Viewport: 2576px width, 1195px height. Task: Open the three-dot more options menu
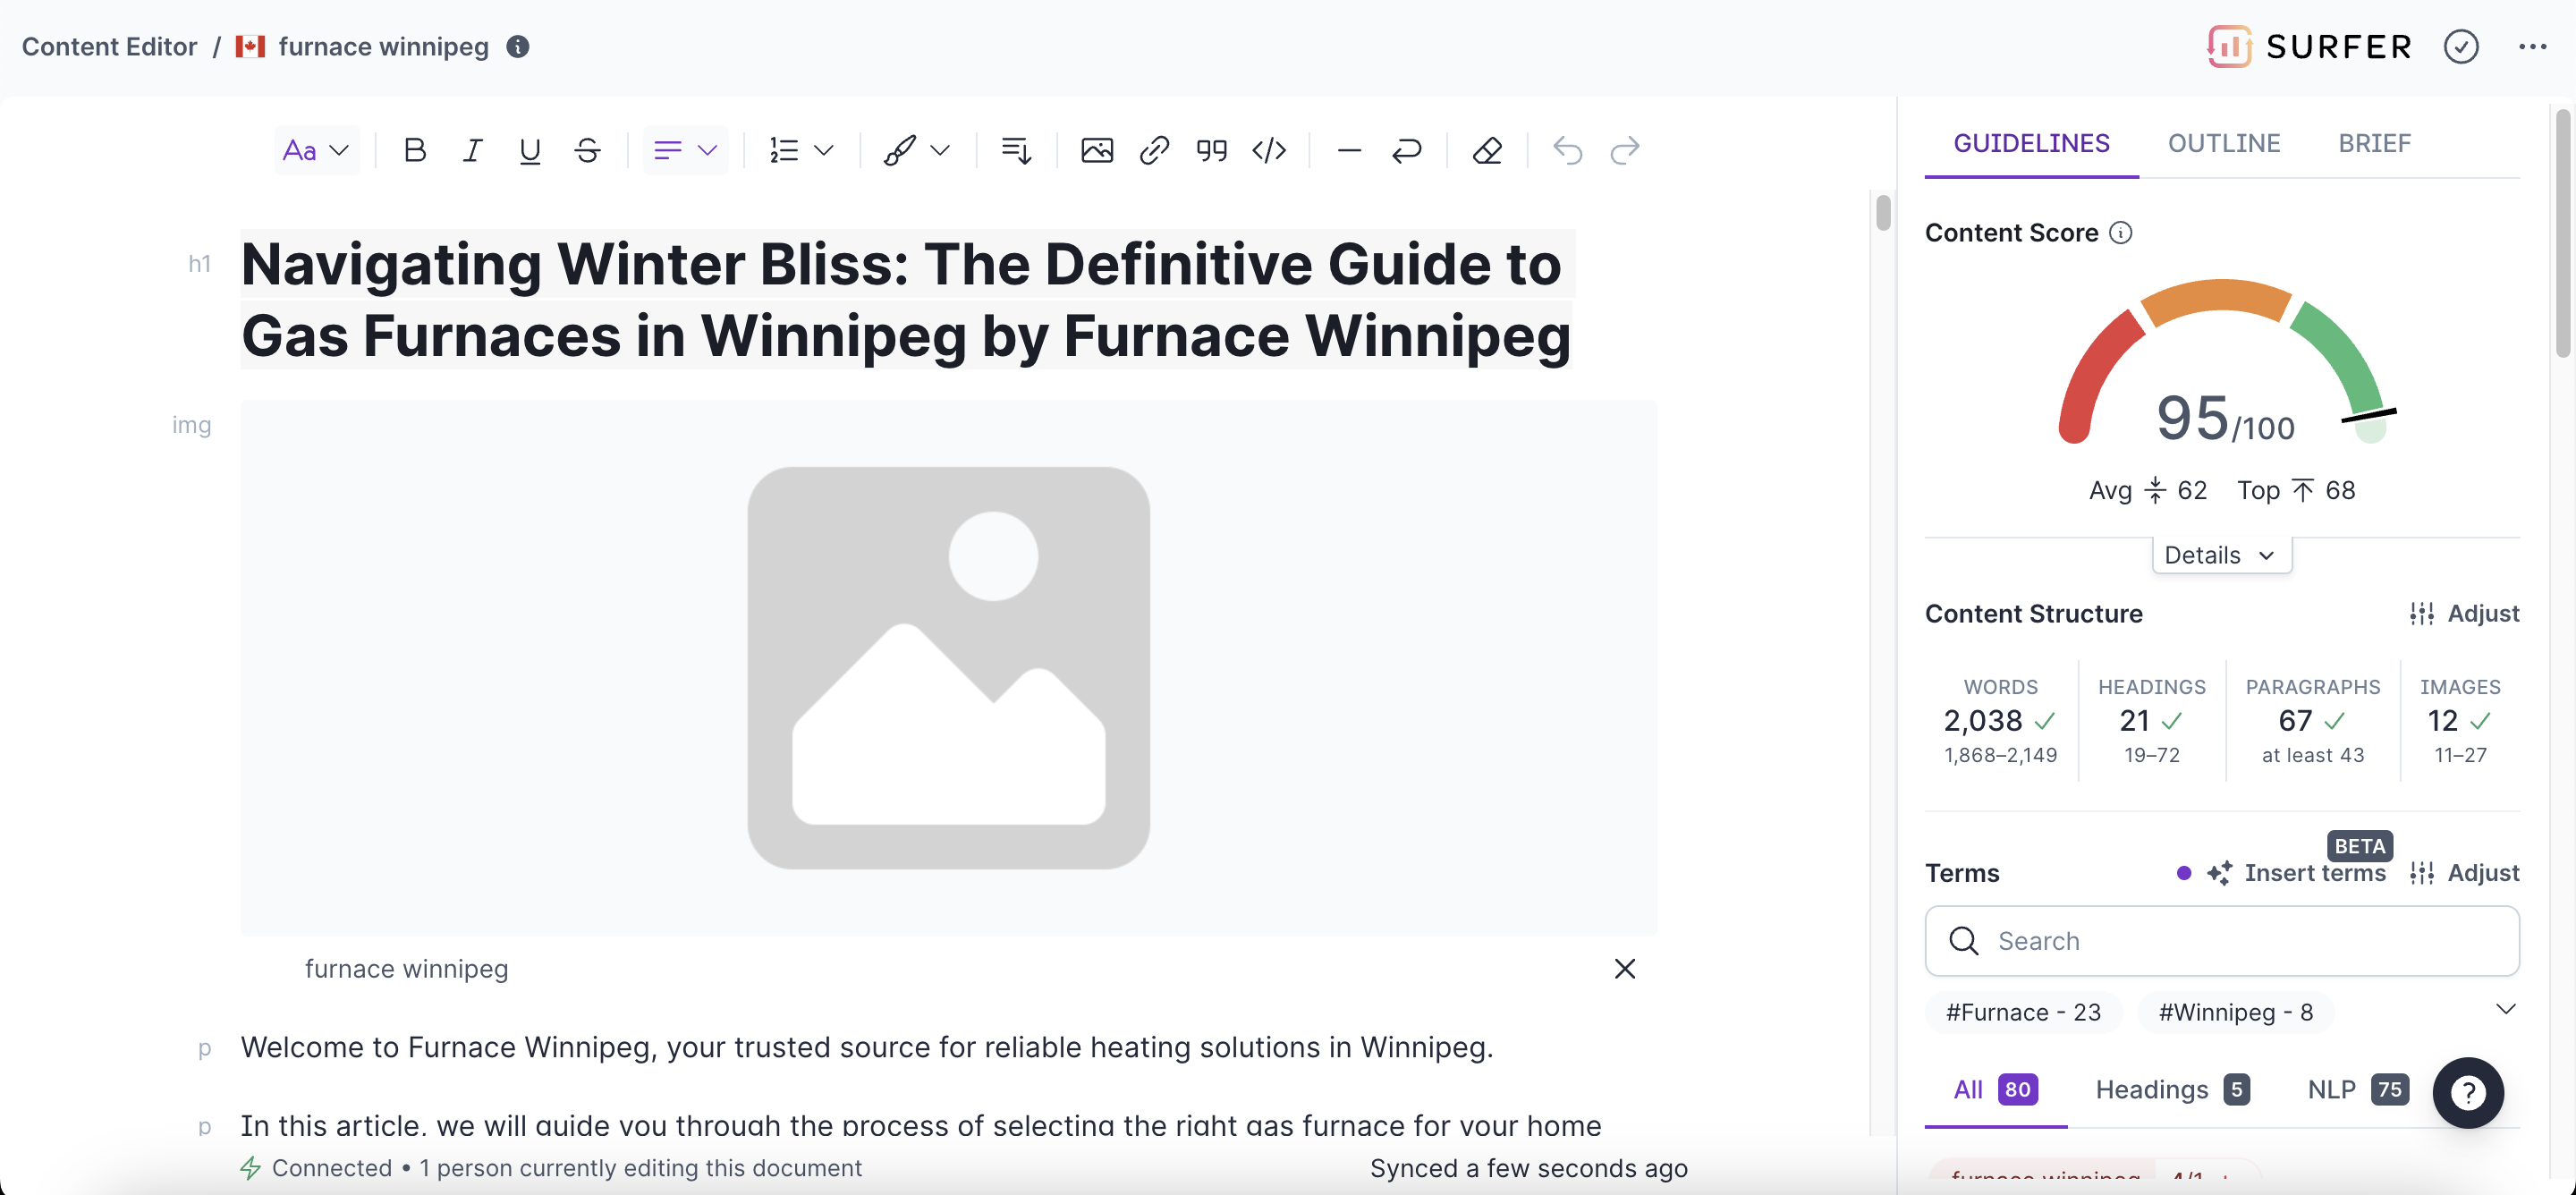click(2532, 47)
